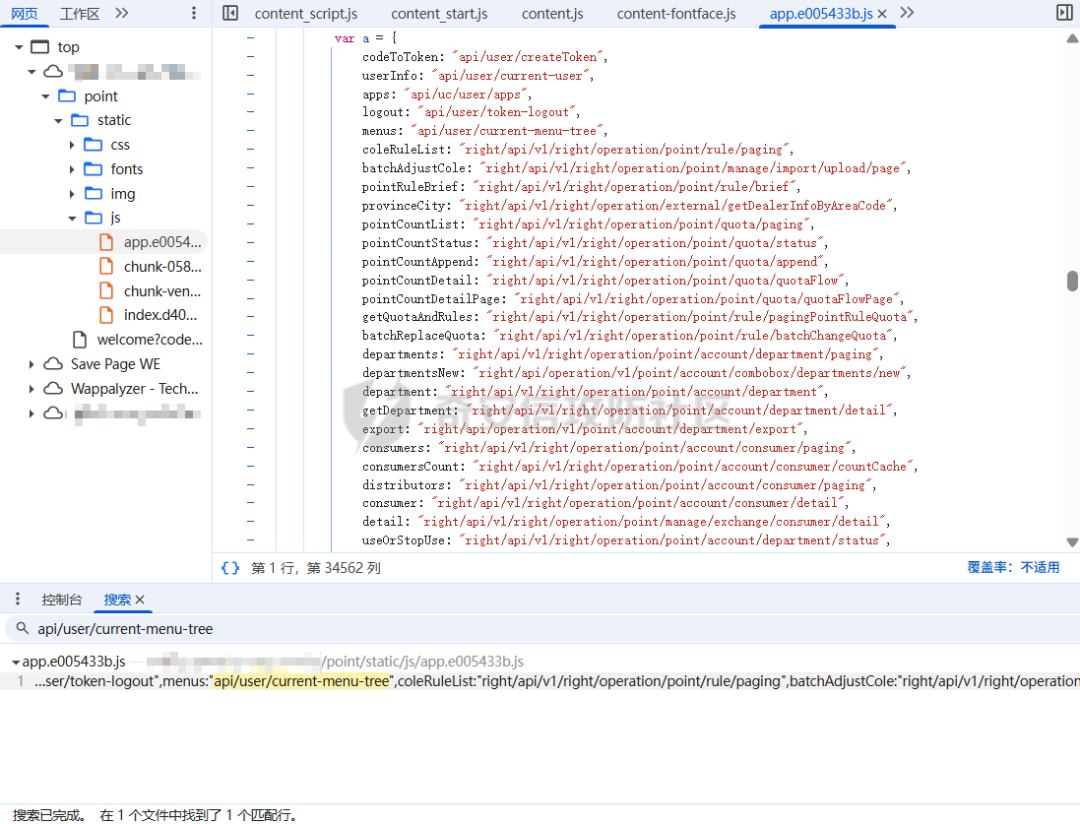This screenshot has height=824, width=1080.
Task: Open the drawer three-dot menu beside 控制台
Action: (18, 599)
